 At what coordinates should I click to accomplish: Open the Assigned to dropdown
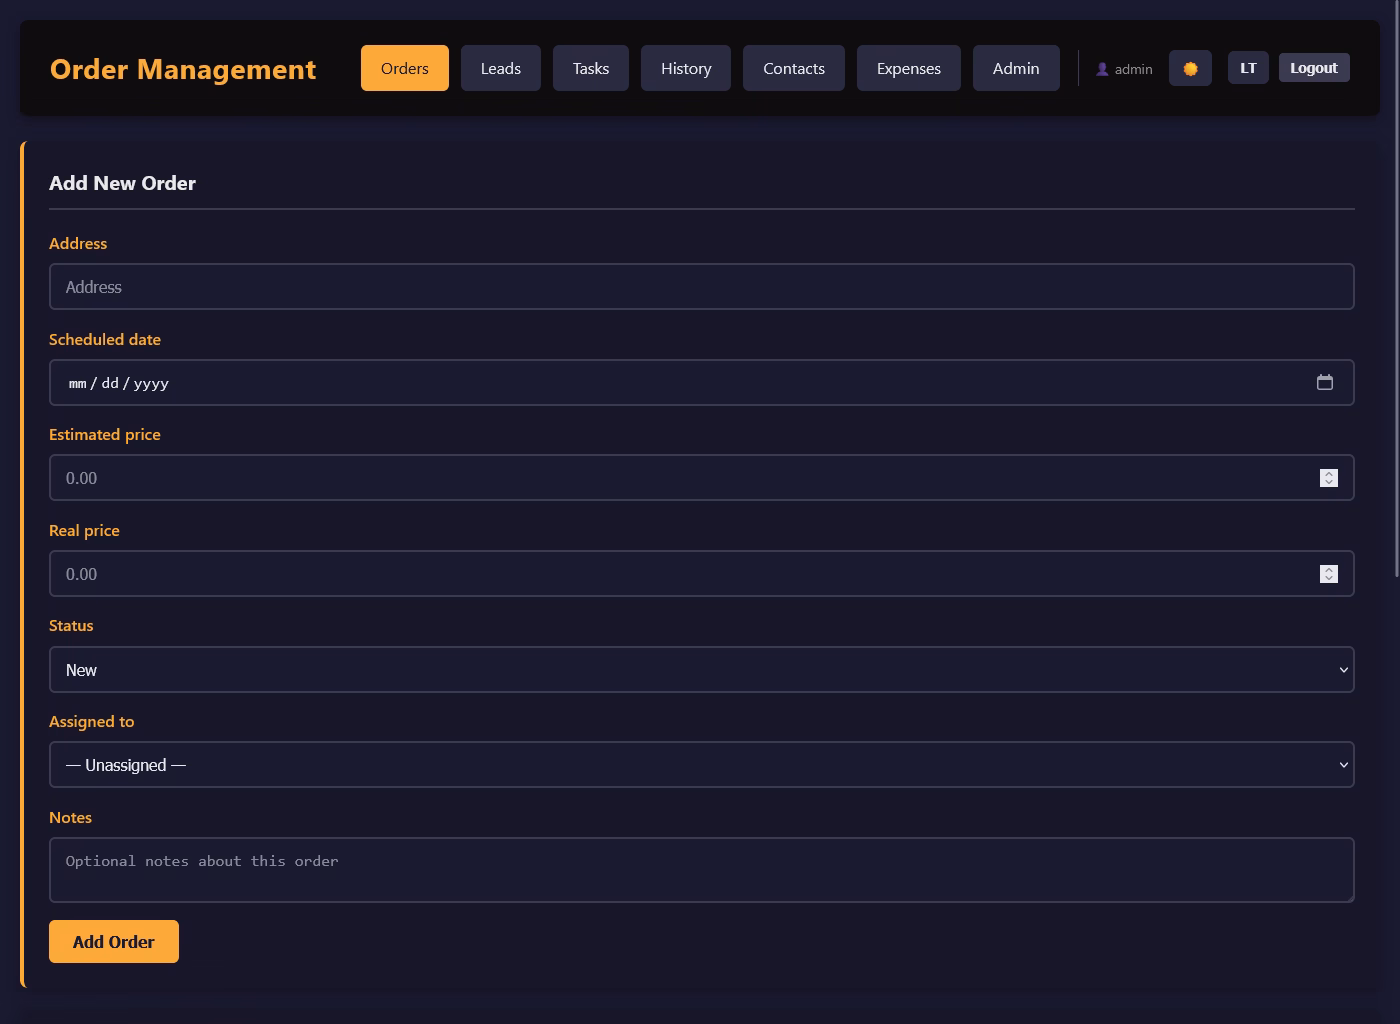702,765
